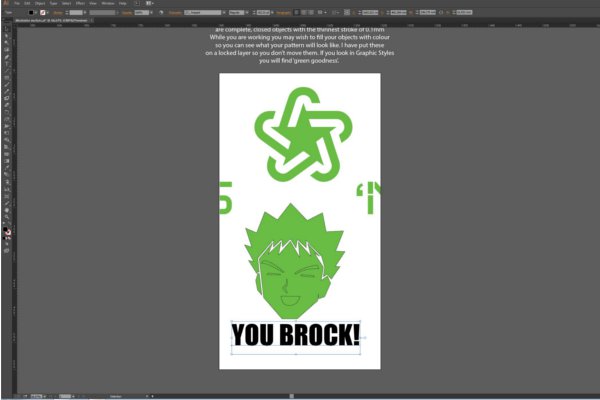Select the Hand tool in the toolbar
Screen dimensions: 600x400
[7, 210]
